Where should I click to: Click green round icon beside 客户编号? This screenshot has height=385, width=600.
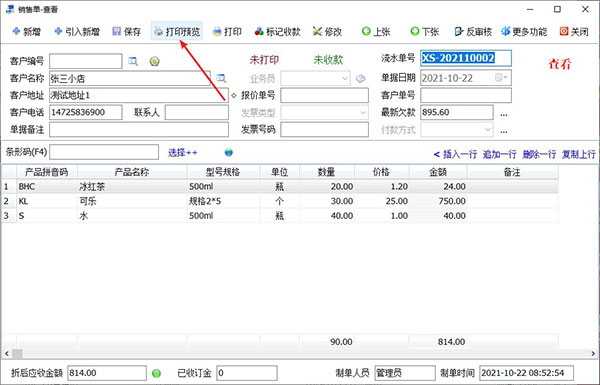click(155, 61)
